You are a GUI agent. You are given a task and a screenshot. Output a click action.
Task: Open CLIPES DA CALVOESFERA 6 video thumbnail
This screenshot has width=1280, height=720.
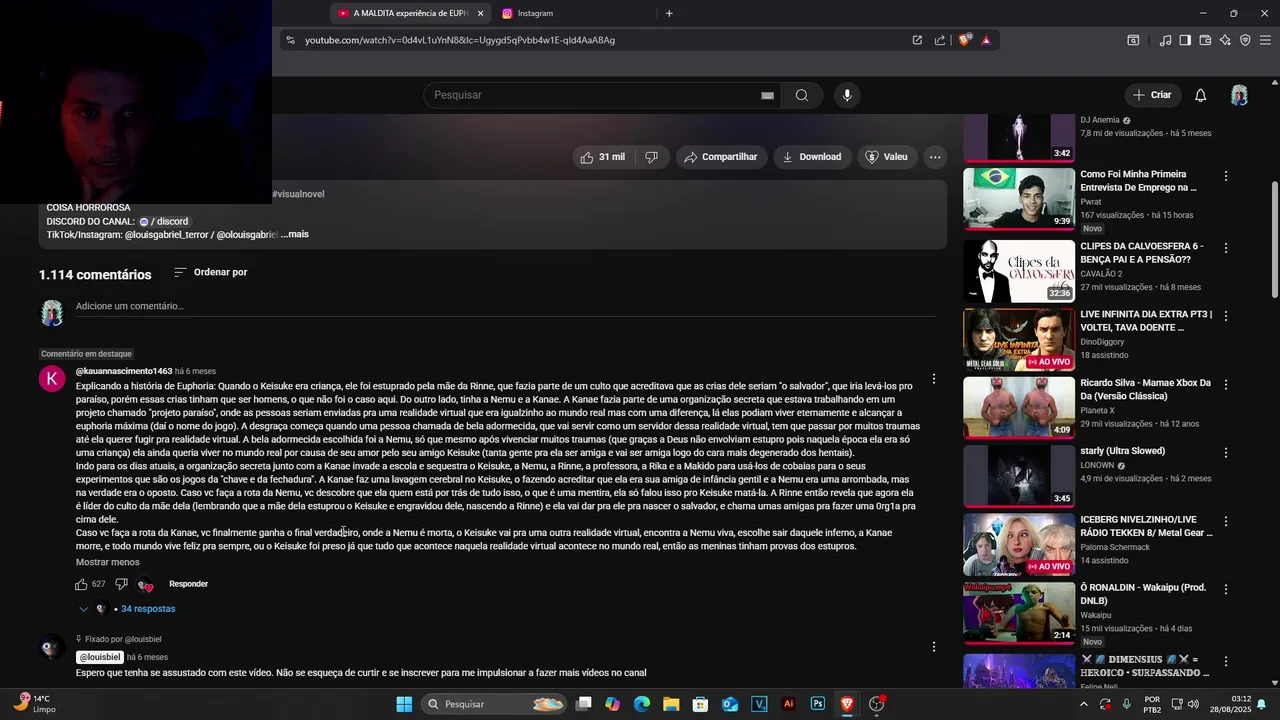click(x=1019, y=271)
